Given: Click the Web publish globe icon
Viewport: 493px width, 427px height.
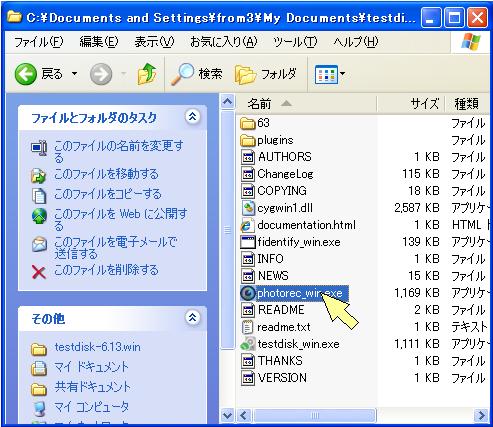Looking at the screenshot, I should point(39,216).
